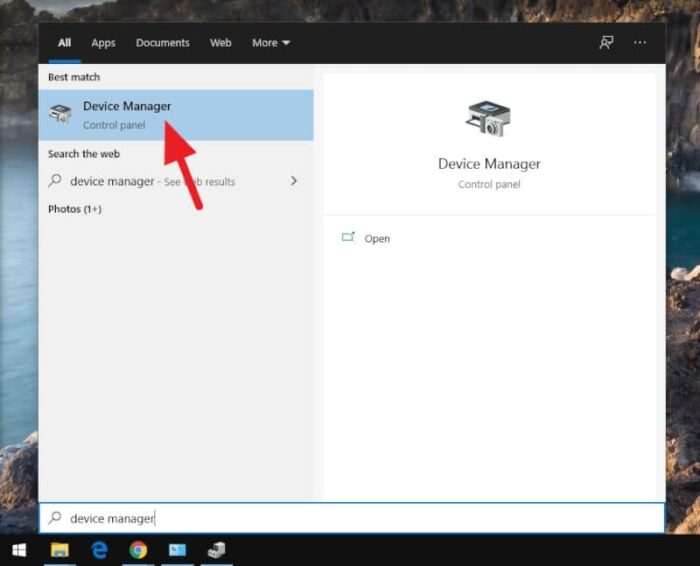This screenshot has width=700, height=566.
Task: Switch to the Documents search tab
Action: pyautogui.click(x=162, y=43)
